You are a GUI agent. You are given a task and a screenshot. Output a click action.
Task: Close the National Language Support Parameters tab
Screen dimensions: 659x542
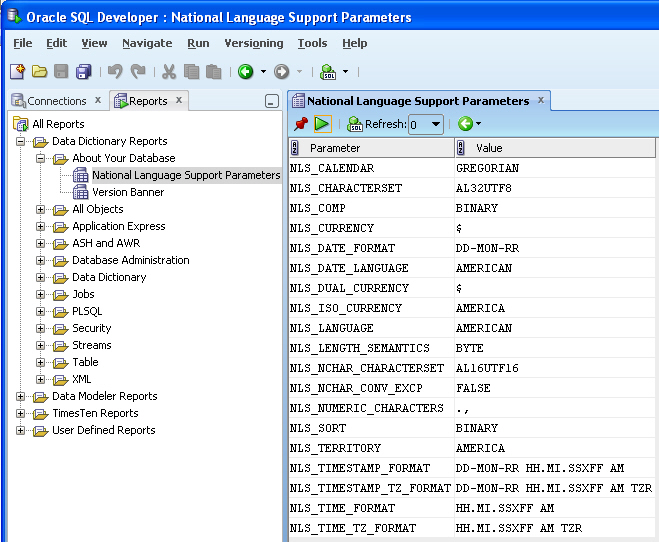pos(541,100)
